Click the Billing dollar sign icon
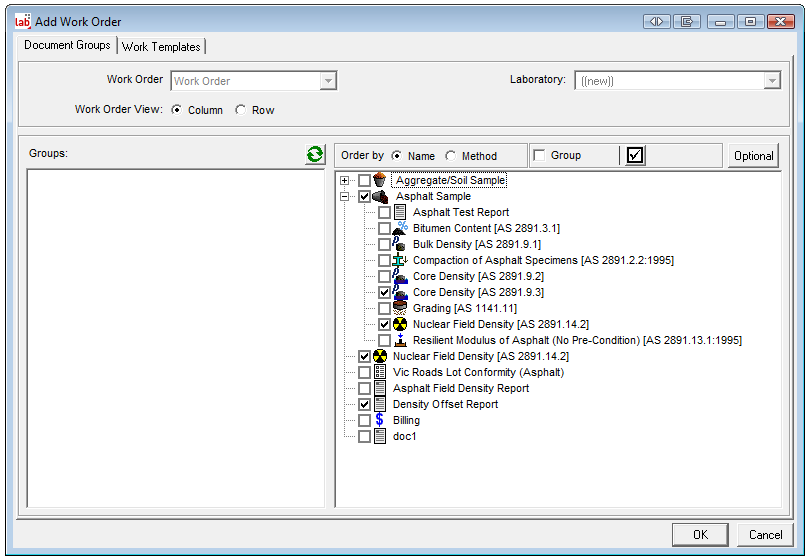 pos(380,420)
